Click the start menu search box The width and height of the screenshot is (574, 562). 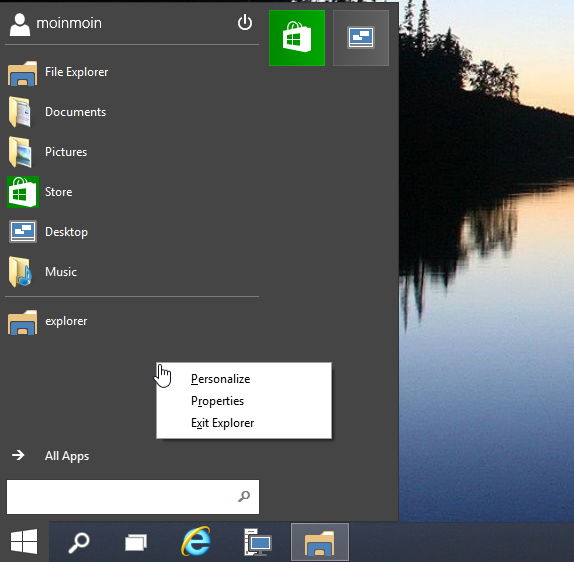(x=133, y=497)
